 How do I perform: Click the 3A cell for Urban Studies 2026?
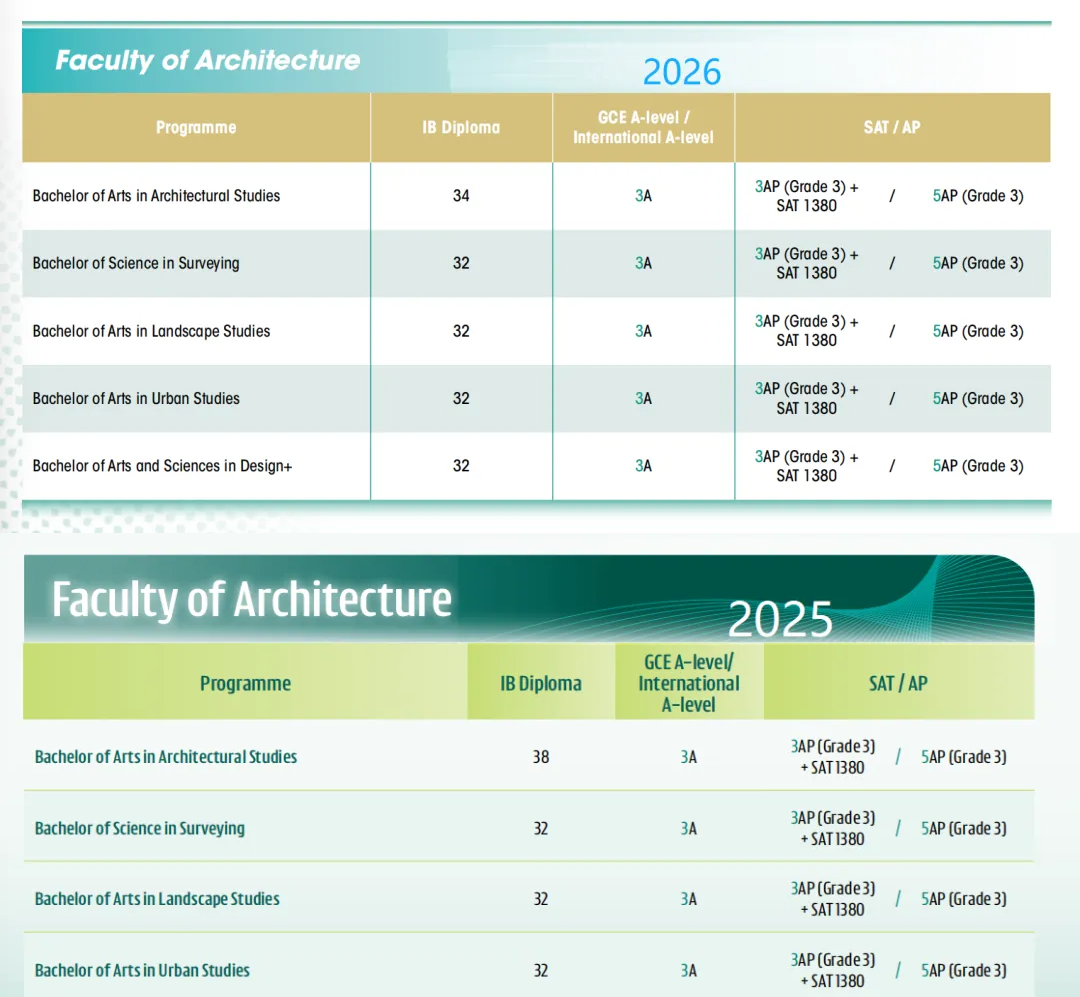click(x=642, y=398)
